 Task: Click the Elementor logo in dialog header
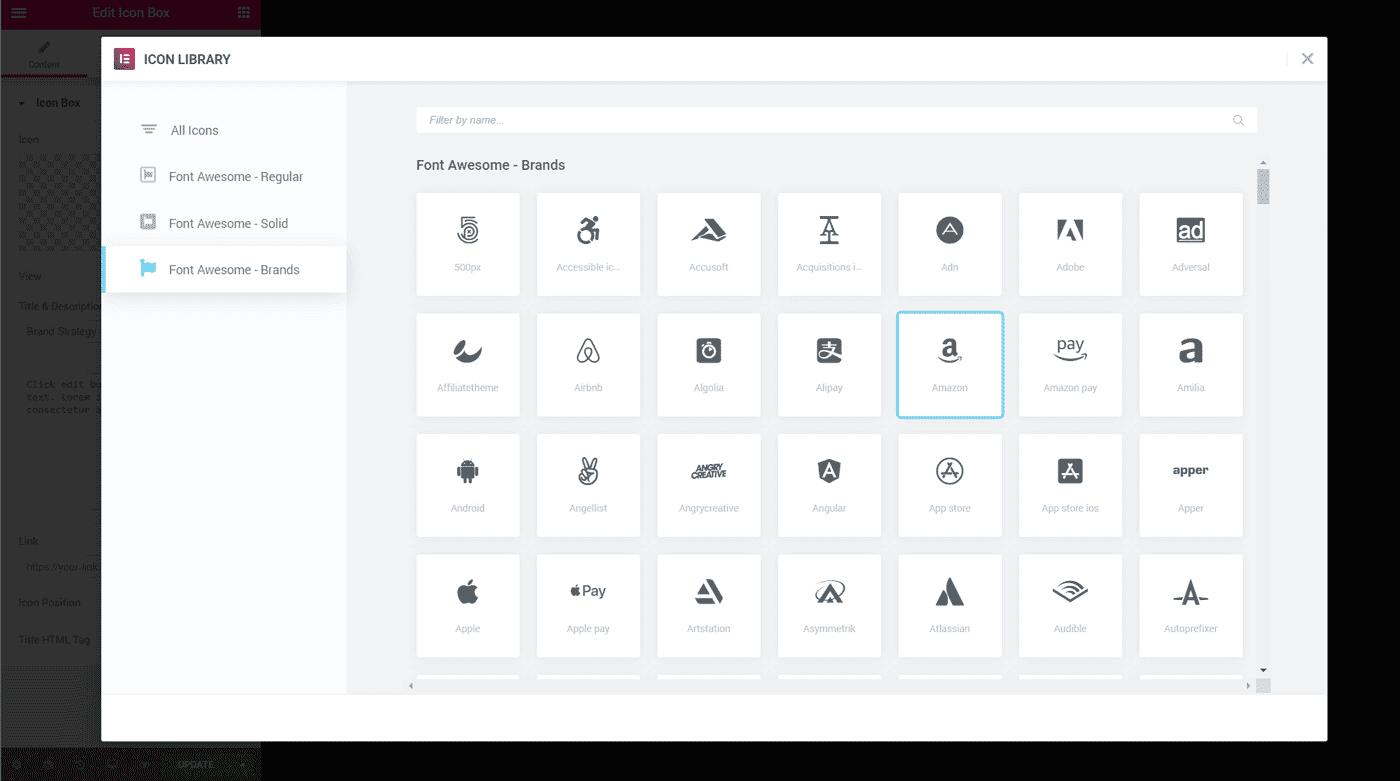pos(124,59)
